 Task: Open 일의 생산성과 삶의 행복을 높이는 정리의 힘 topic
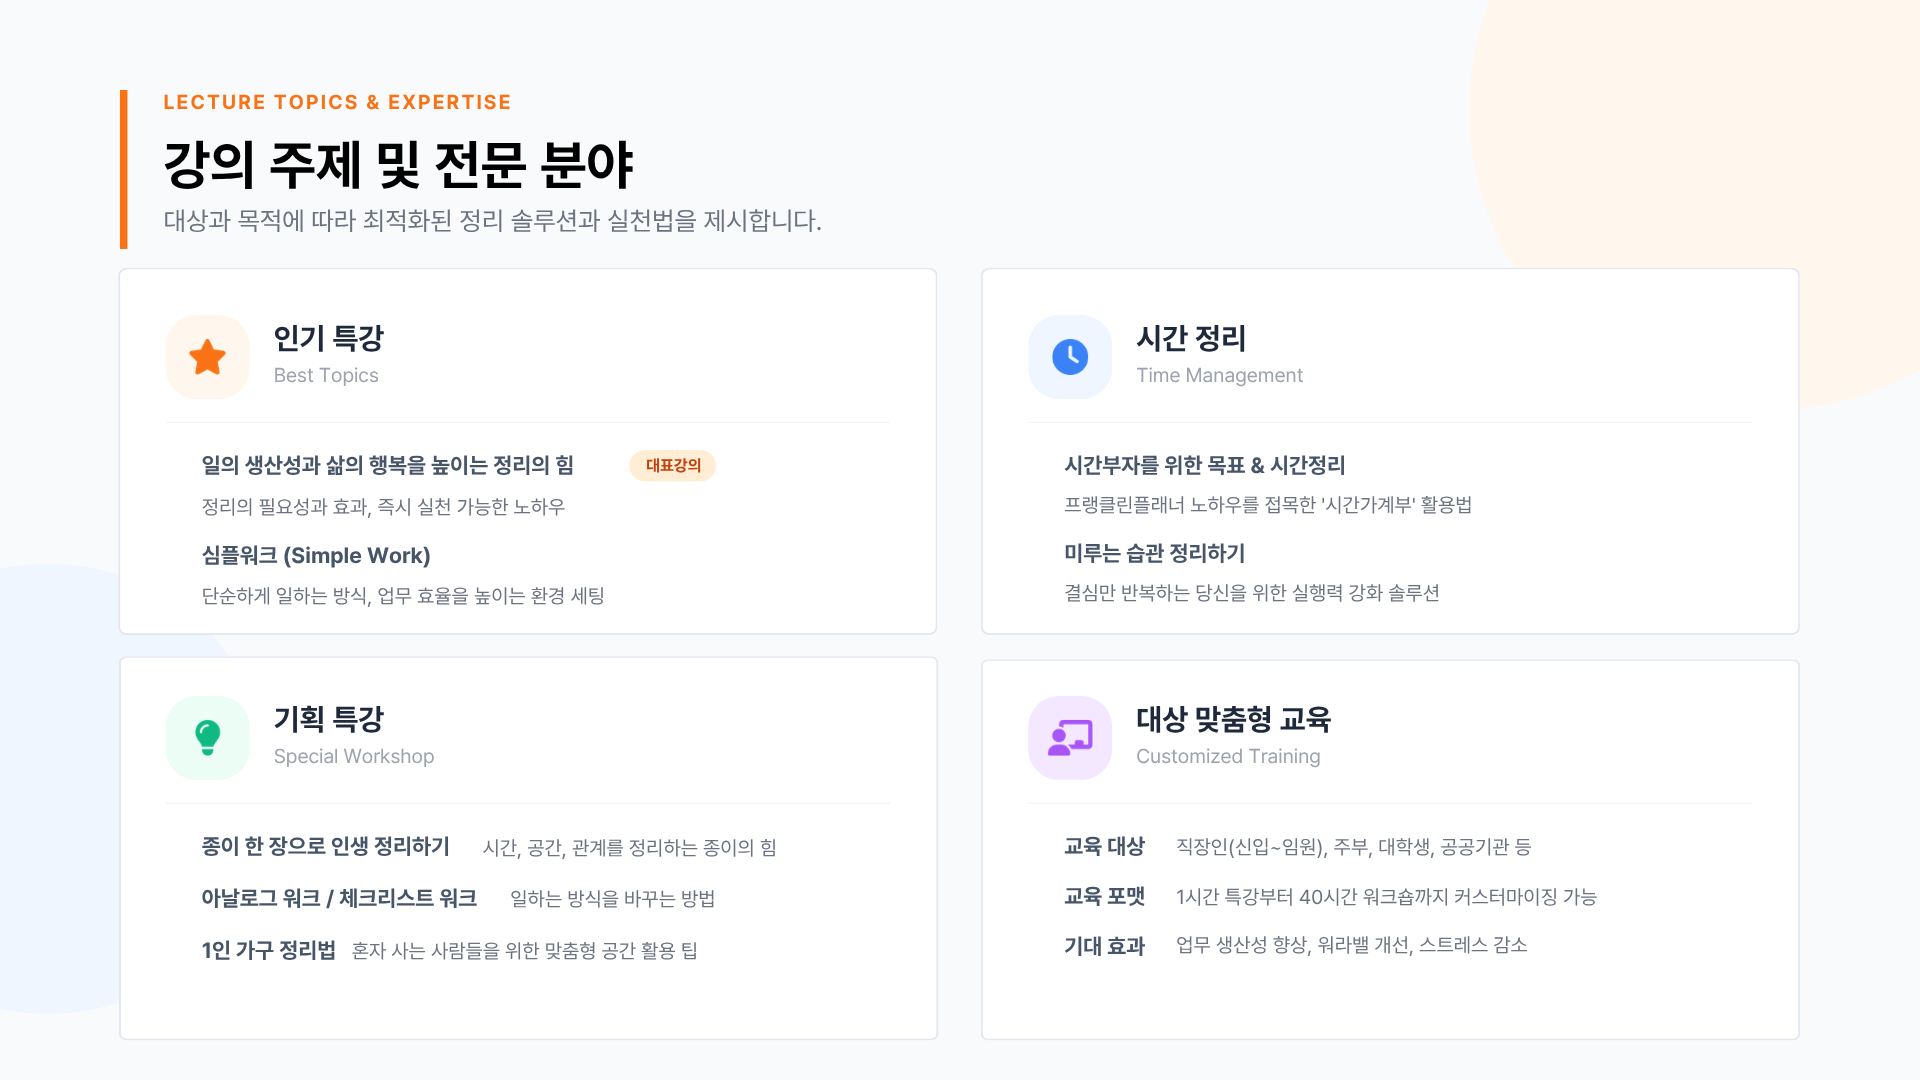pos(387,466)
